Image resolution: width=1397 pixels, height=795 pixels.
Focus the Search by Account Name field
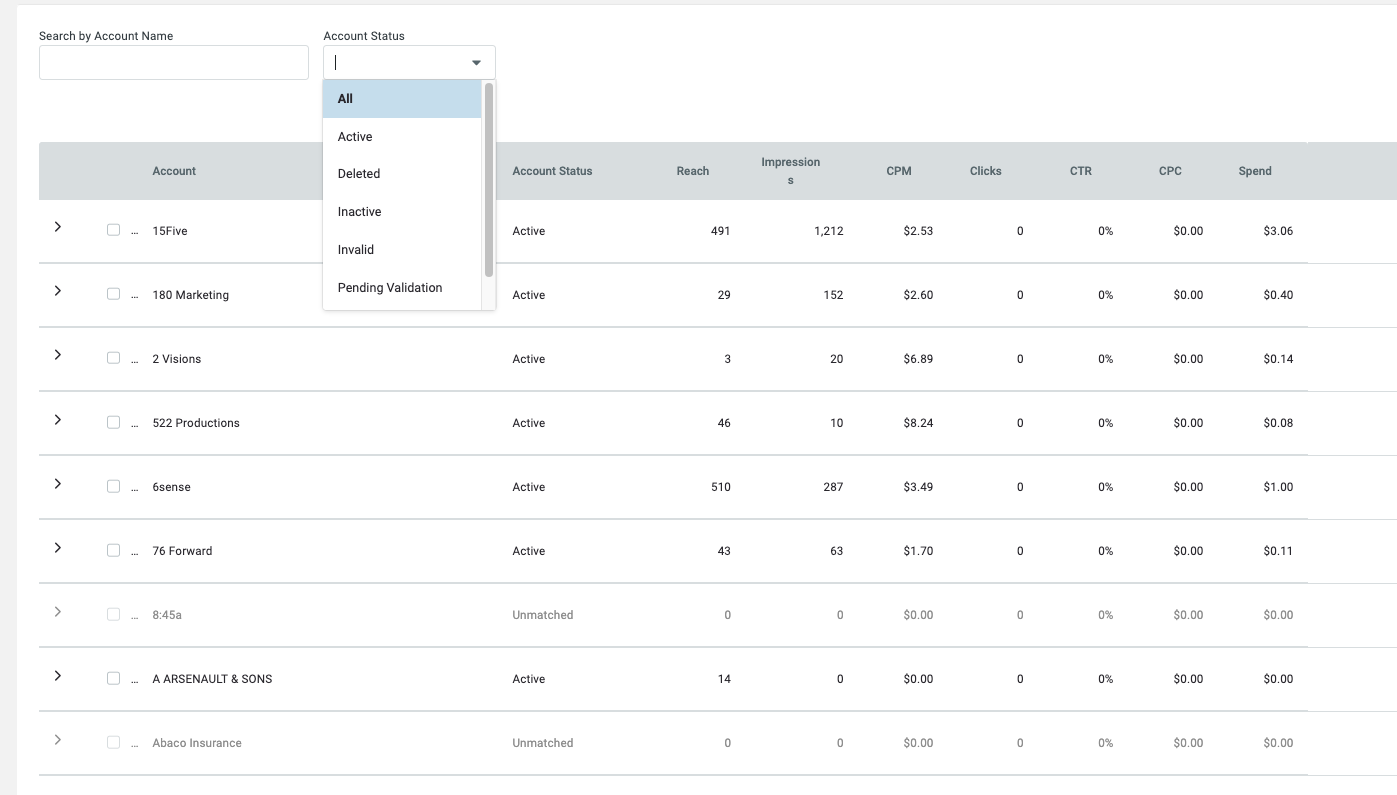pos(174,62)
